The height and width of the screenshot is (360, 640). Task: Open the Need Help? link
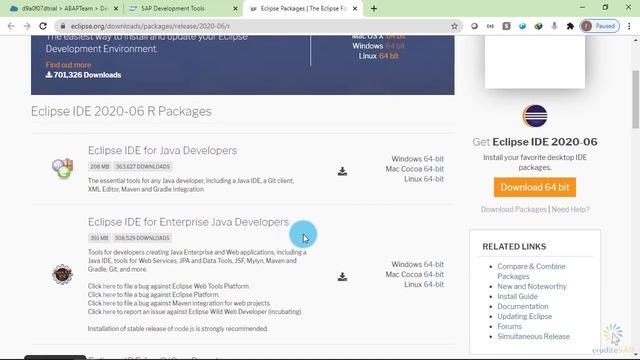tap(571, 209)
